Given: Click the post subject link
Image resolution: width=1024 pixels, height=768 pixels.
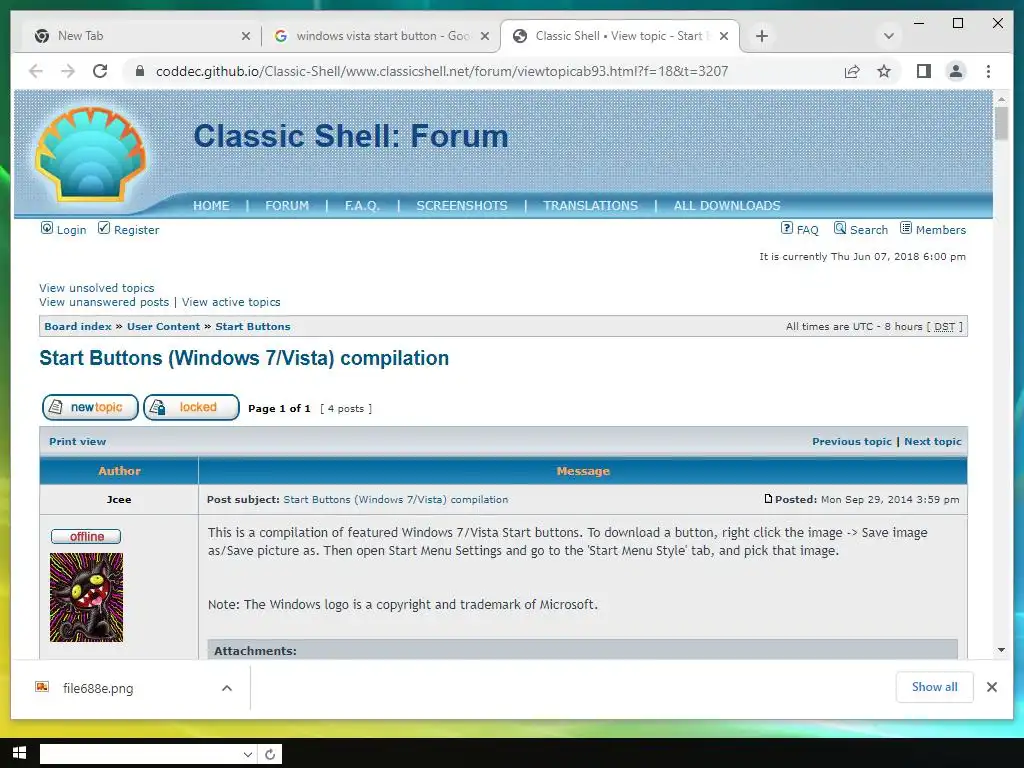Looking at the screenshot, I should click(x=396, y=500).
